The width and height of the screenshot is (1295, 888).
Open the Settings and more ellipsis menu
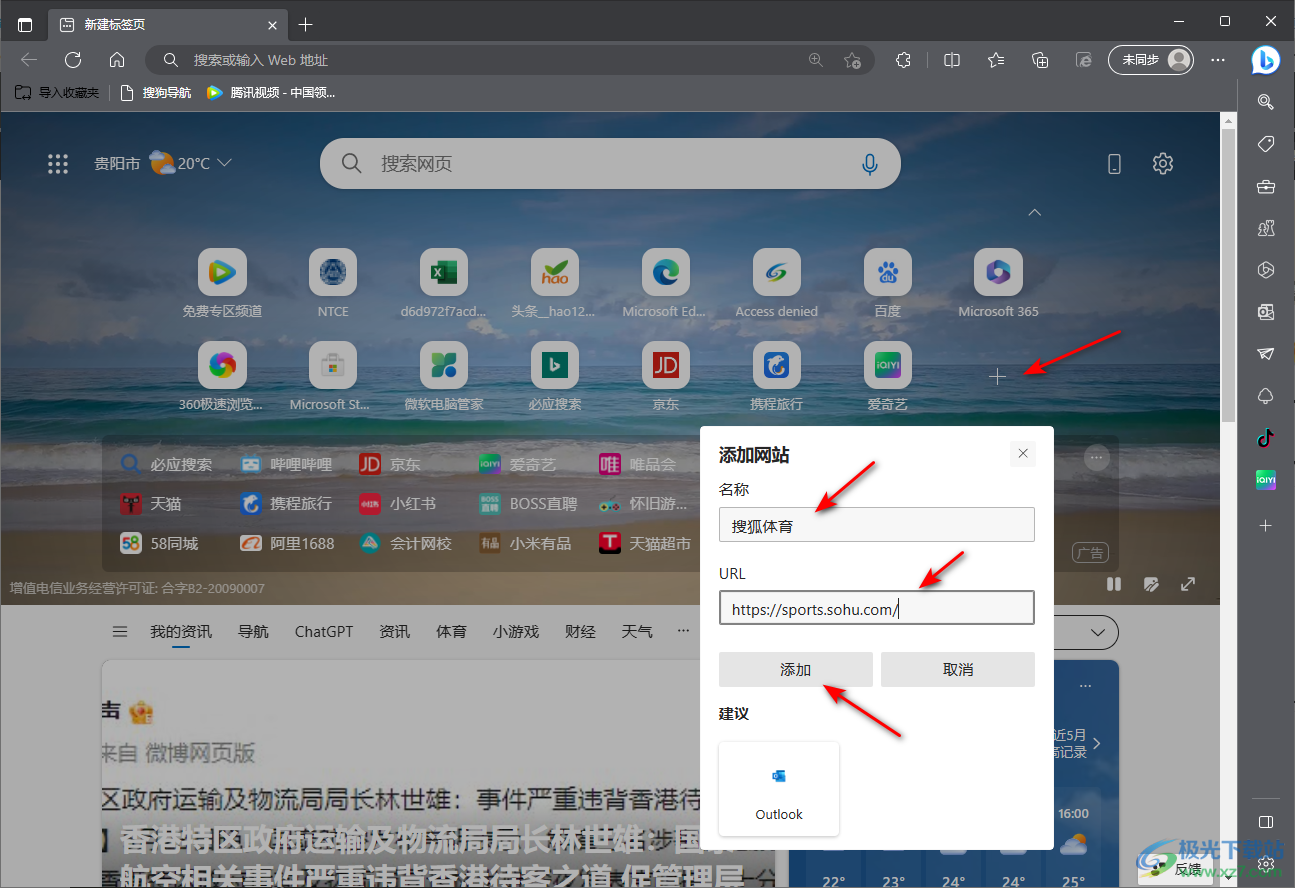click(1218, 60)
